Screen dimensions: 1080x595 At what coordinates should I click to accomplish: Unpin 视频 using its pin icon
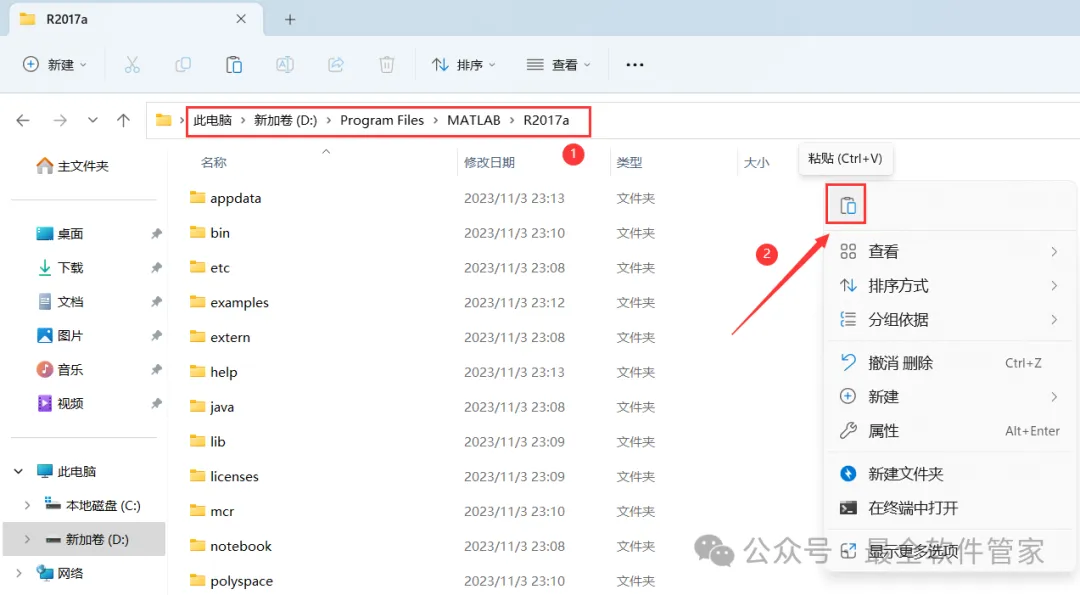pyautogui.click(x=156, y=403)
